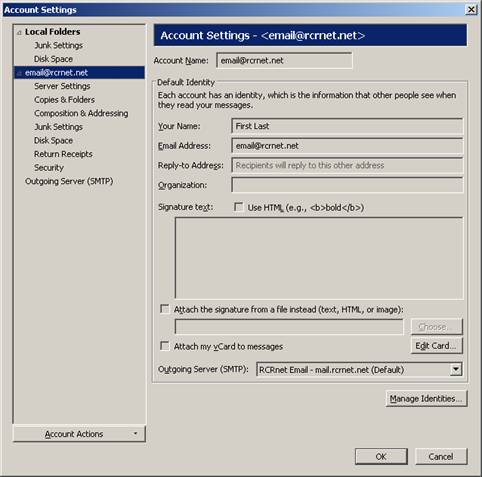Viewport: 482px width, 477px height.
Task: Go to Composition & Addressing
Action: pos(81,113)
